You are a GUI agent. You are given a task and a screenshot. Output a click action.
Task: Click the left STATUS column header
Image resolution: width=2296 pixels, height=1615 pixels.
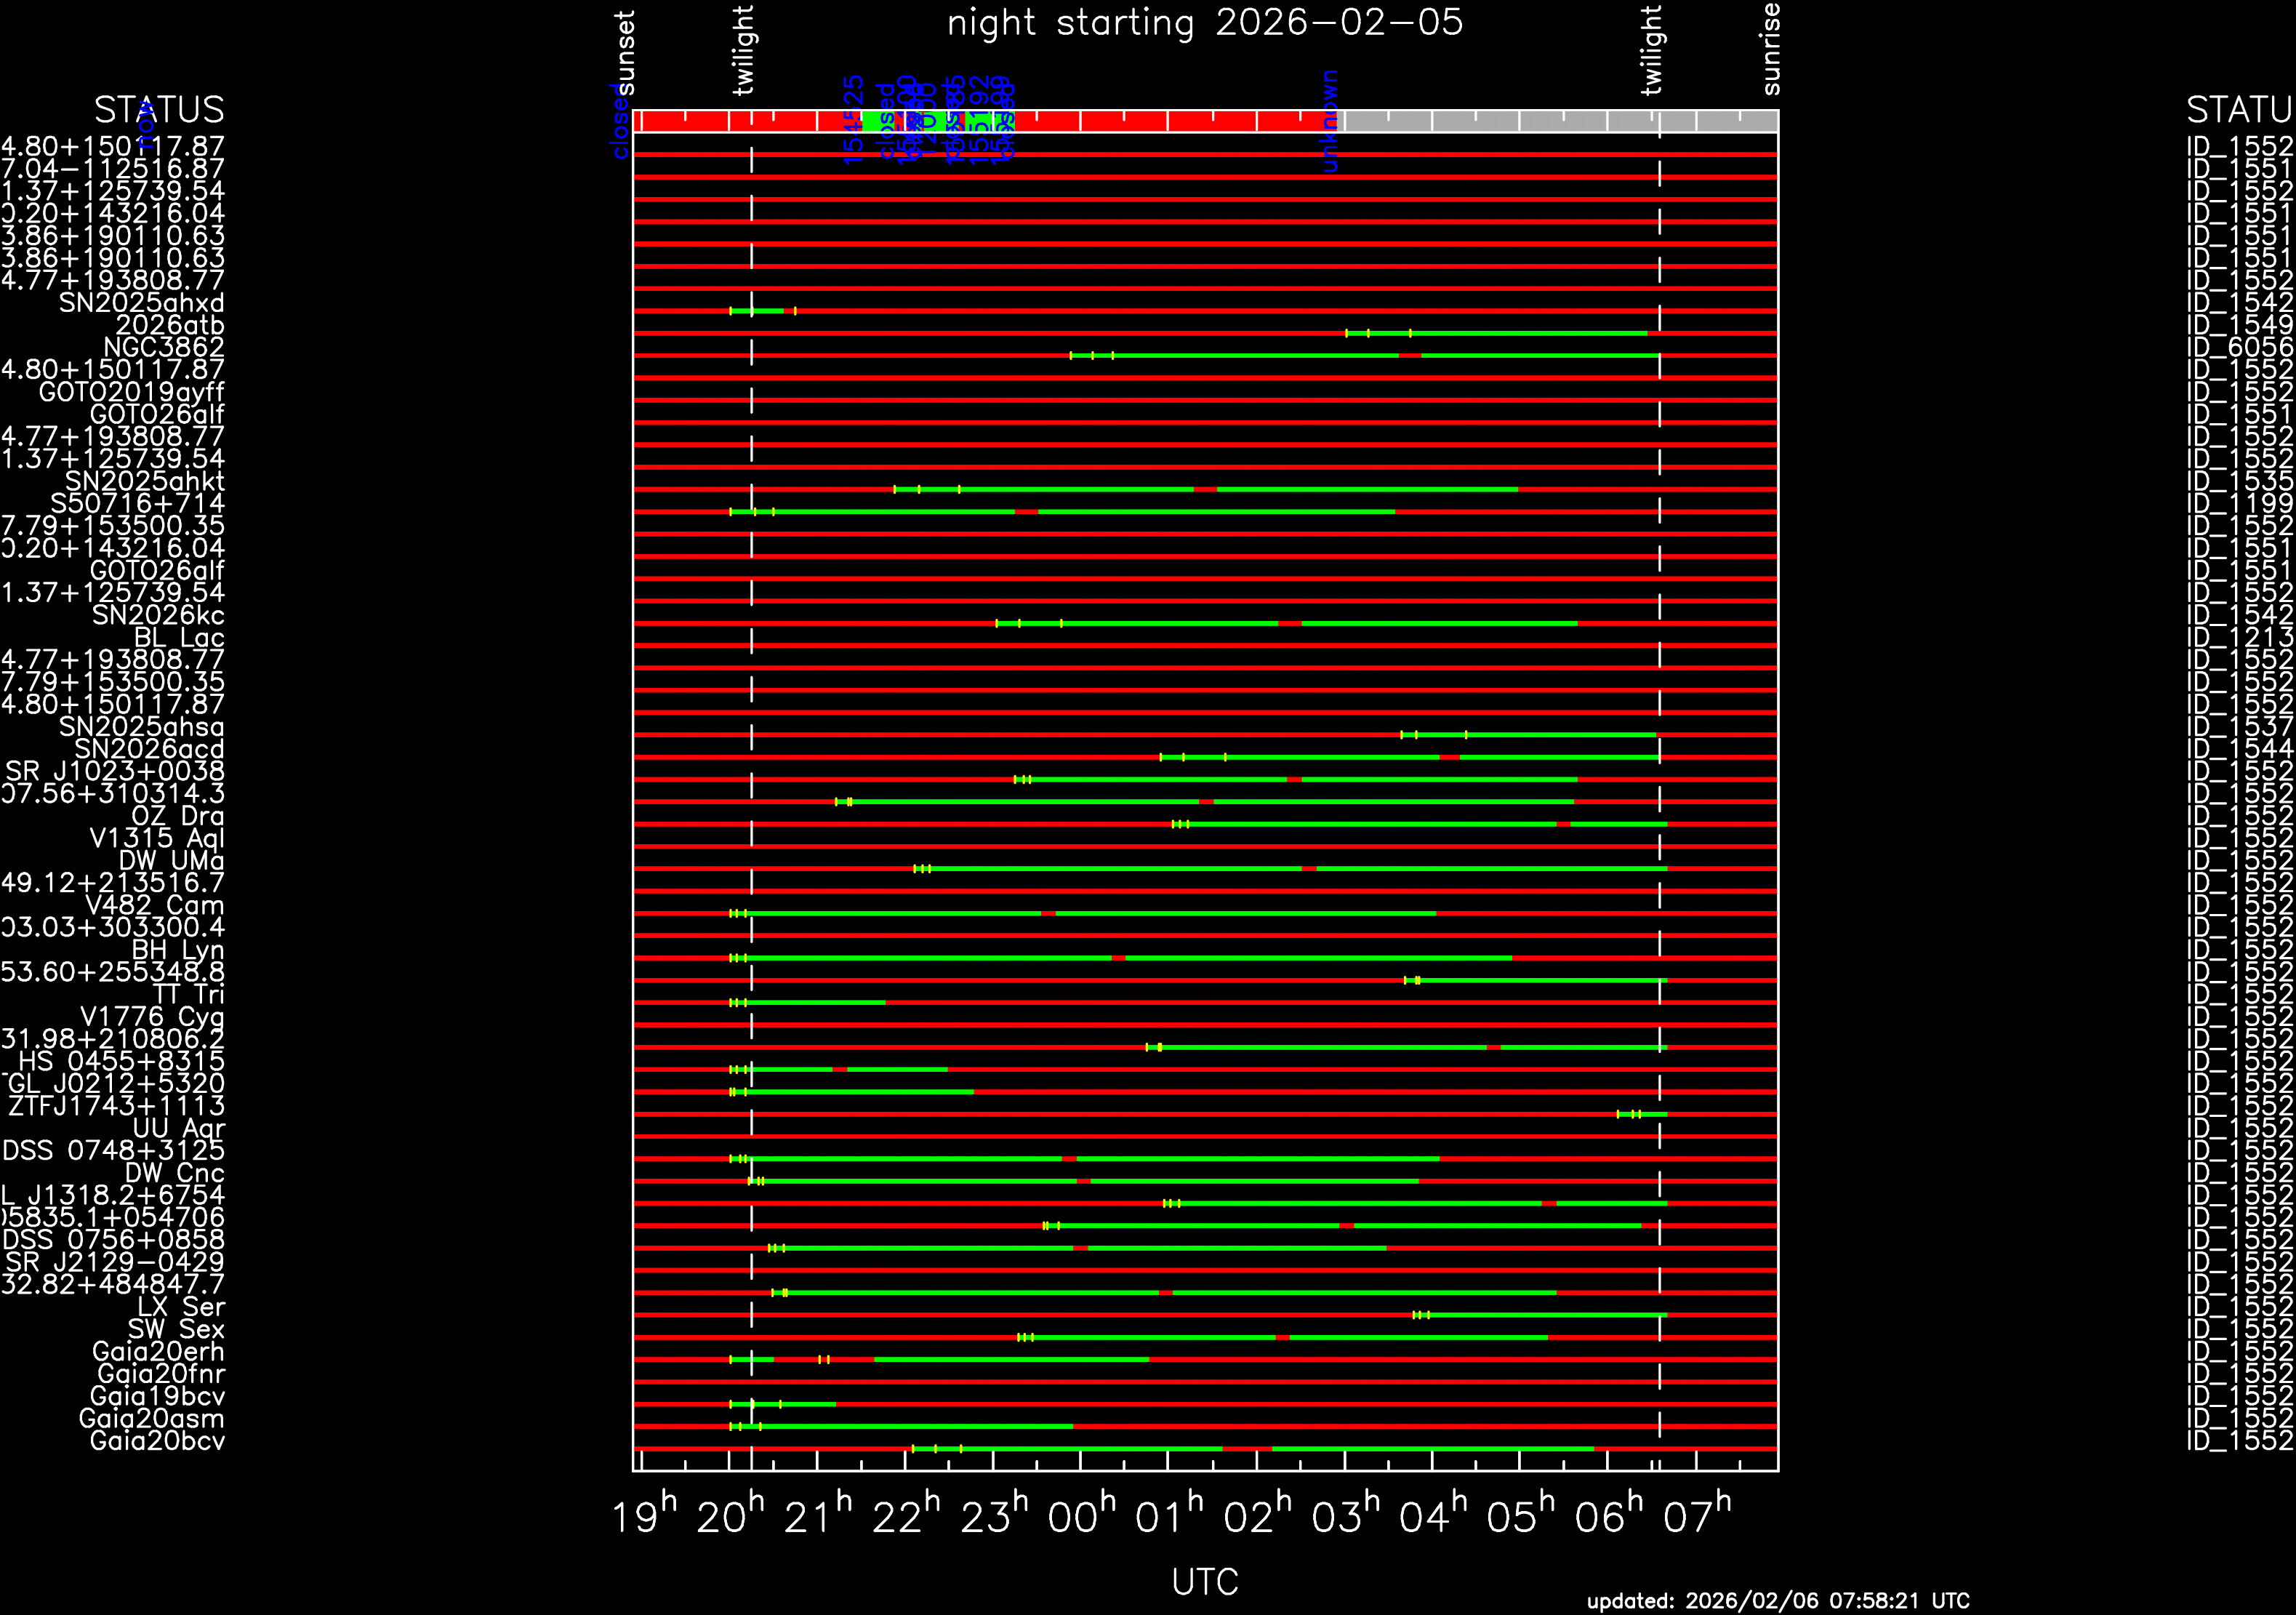pos(159,109)
